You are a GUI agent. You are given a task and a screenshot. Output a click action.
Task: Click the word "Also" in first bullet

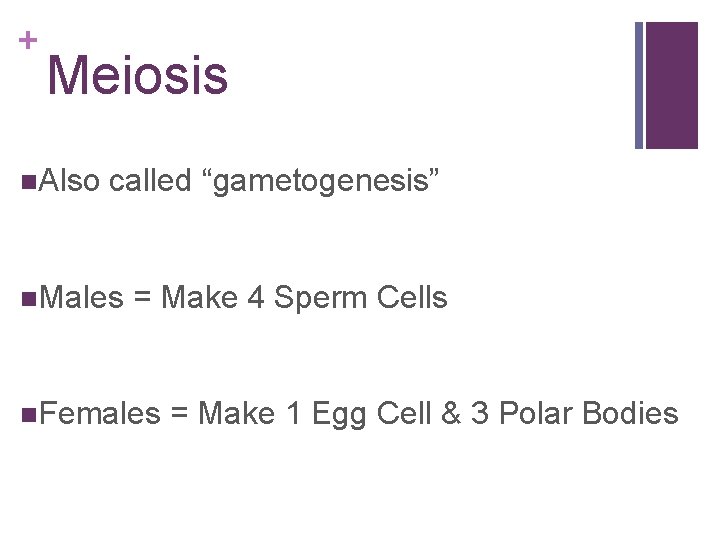click(68, 181)
